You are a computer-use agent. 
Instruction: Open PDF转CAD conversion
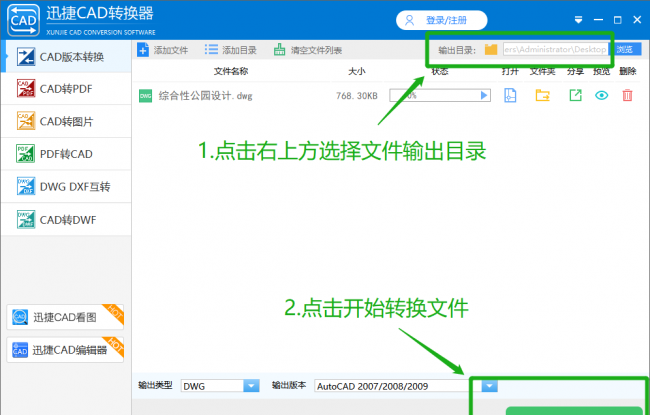click(66, 154)
